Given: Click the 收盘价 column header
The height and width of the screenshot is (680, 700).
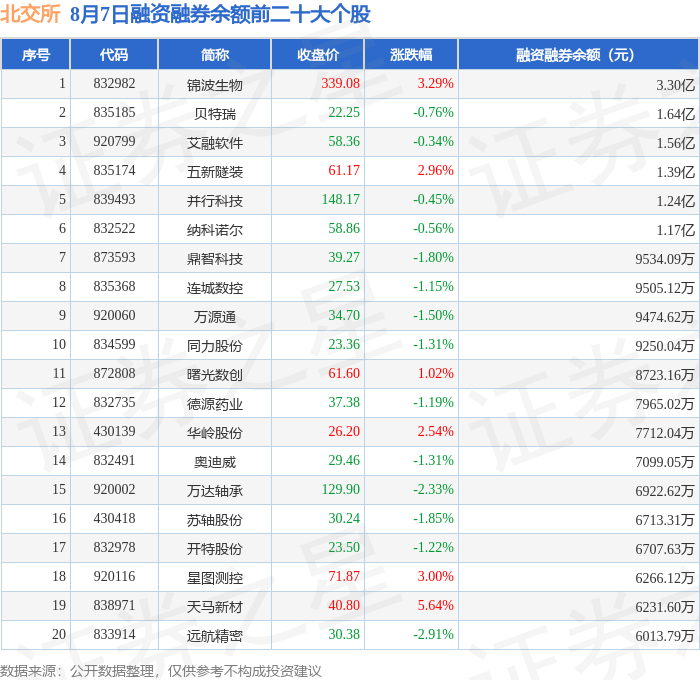Looking at the screenshot, I should pyautogui.click(x=318, y=55).
